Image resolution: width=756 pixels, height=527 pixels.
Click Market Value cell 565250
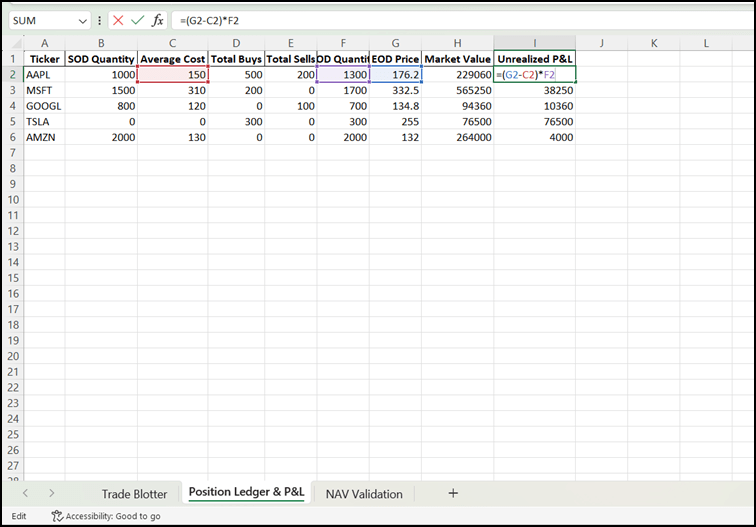point(458,90)
